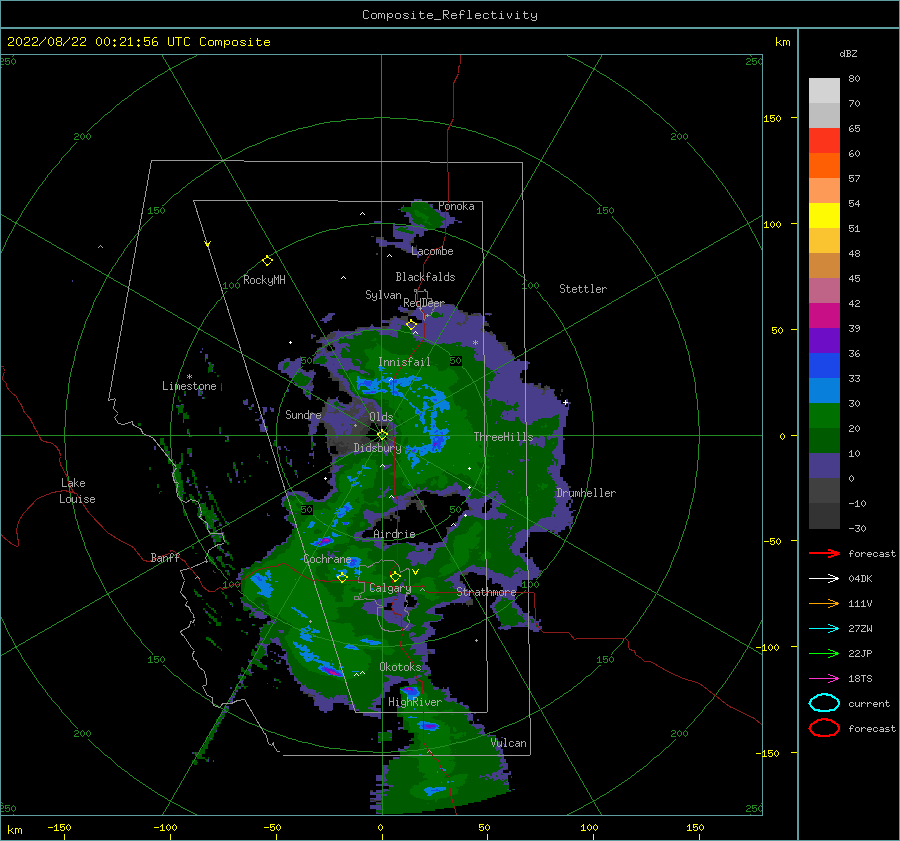The width and height of the screenshot is (900, 841).
Task: Click the Blackfalds city label
Action: pos(425,277)
